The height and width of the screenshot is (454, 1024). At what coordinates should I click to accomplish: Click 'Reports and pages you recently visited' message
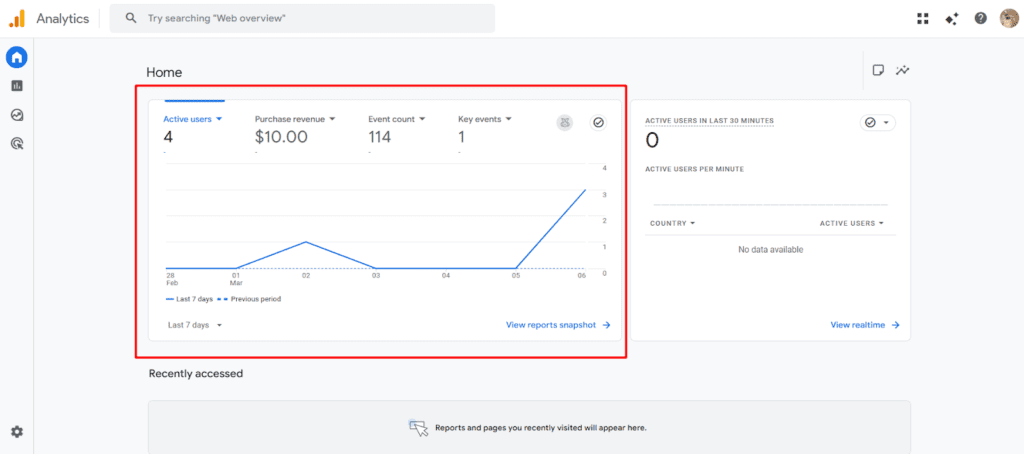541,428
